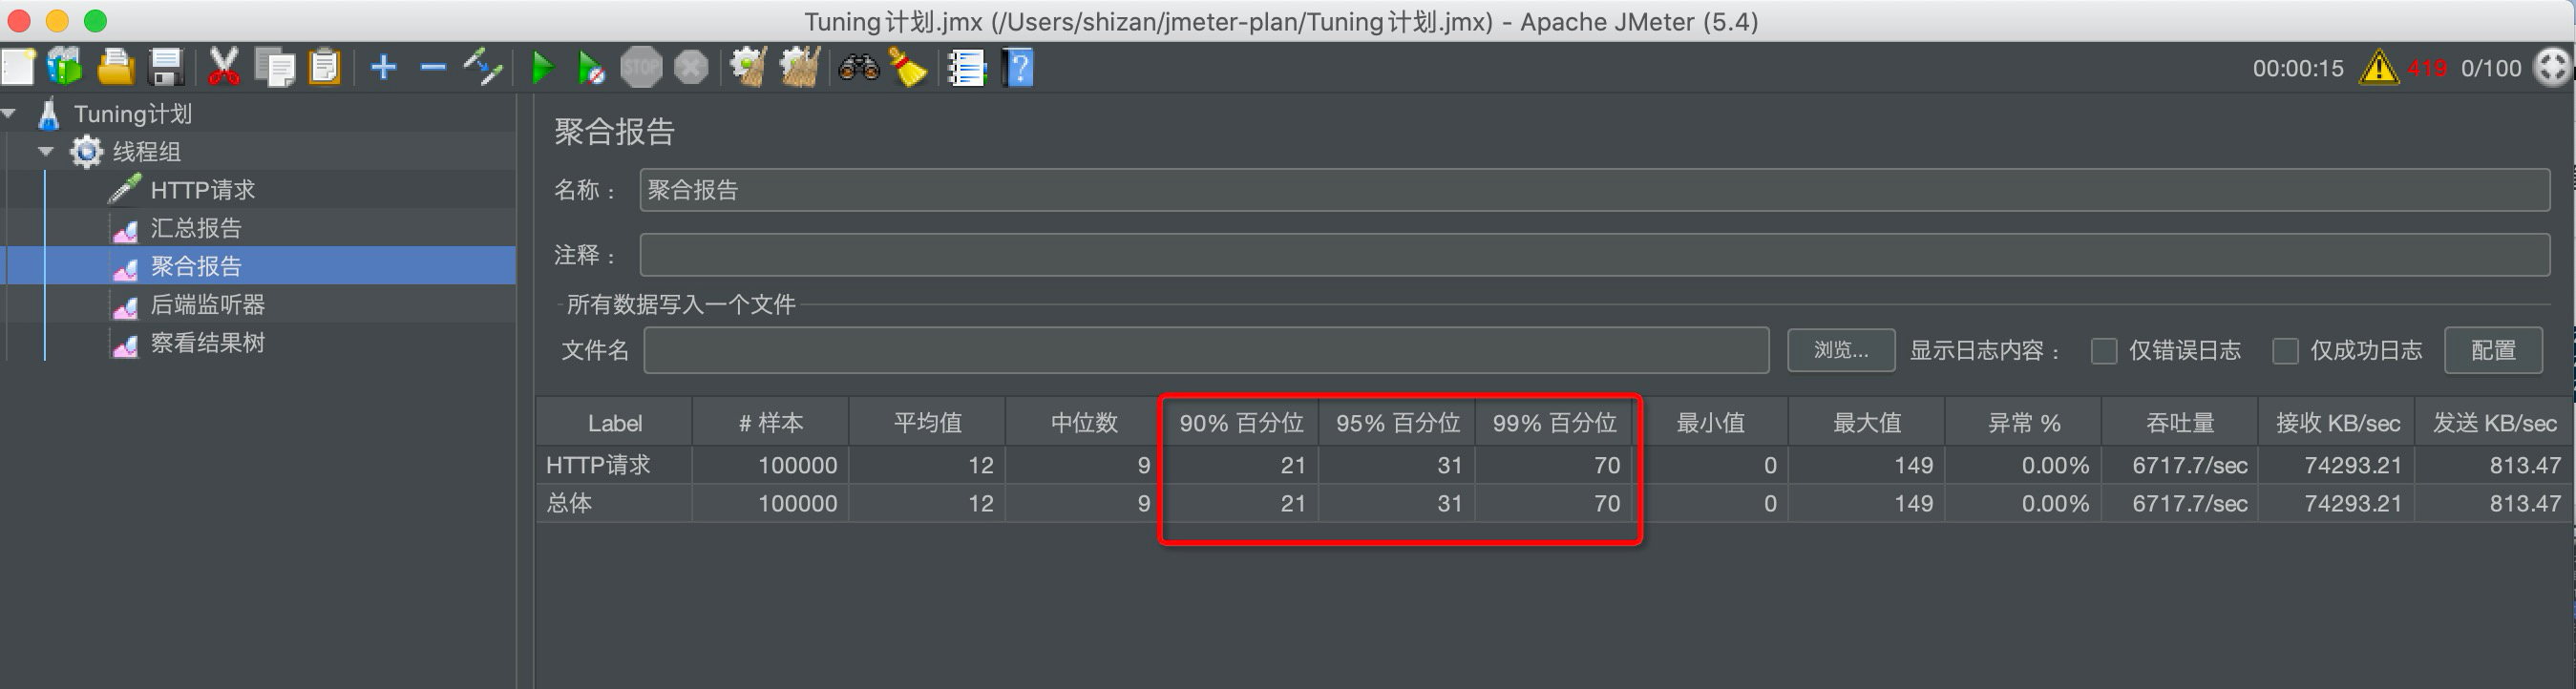Screen dimensions: 2576x689
Task: Open the Help question mark icon
Action: click(1018, 68)
